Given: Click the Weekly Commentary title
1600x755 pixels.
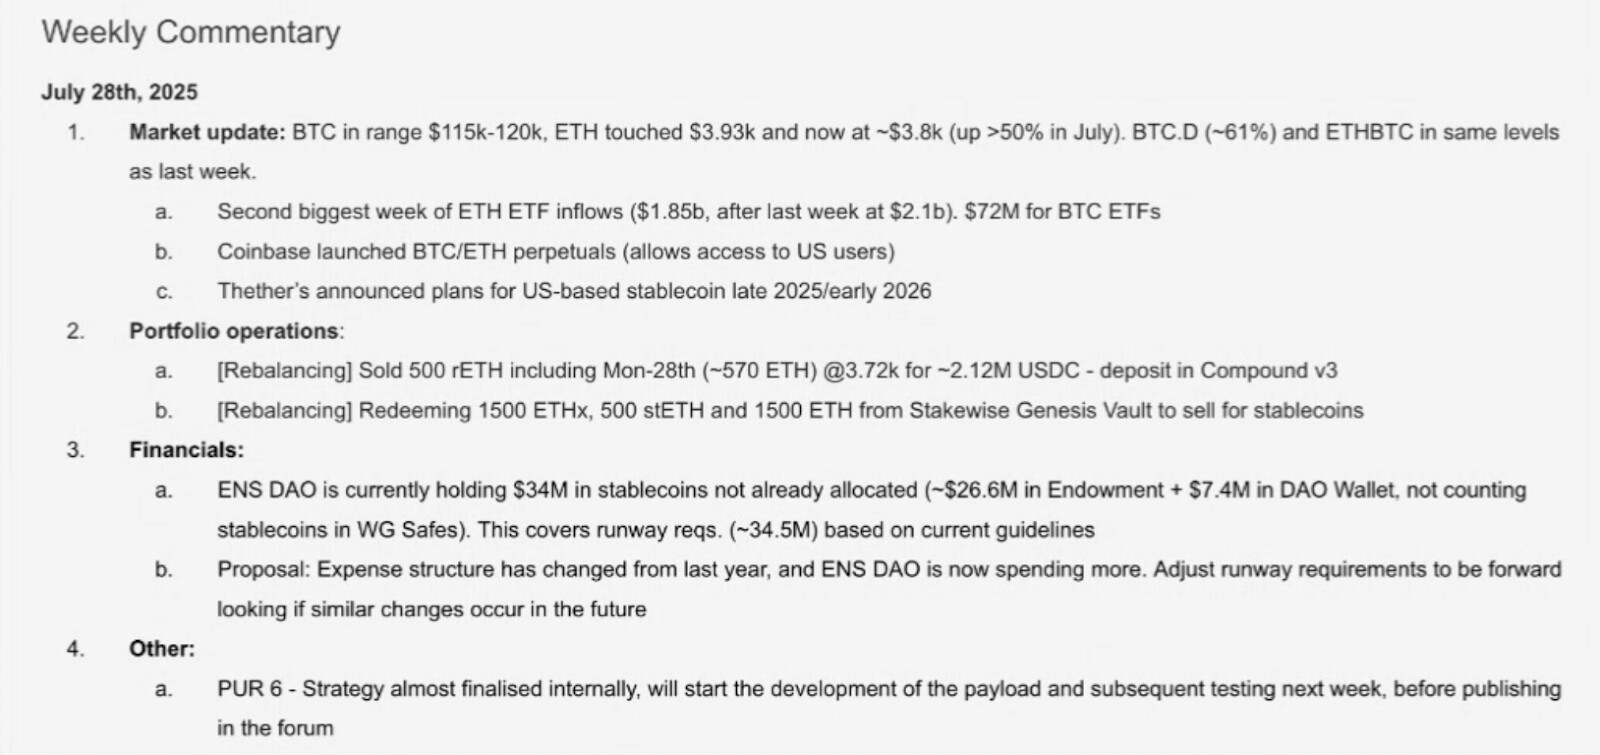Looking at the screenshot, I should (x=191, y=32).
